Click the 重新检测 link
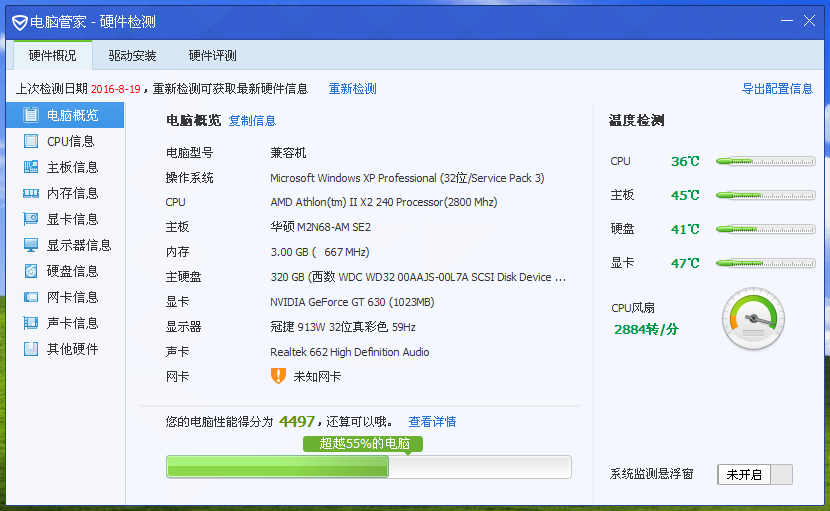The width and height of the screenshot is (830, 511). pyautogui.click(x=353, y=88)
